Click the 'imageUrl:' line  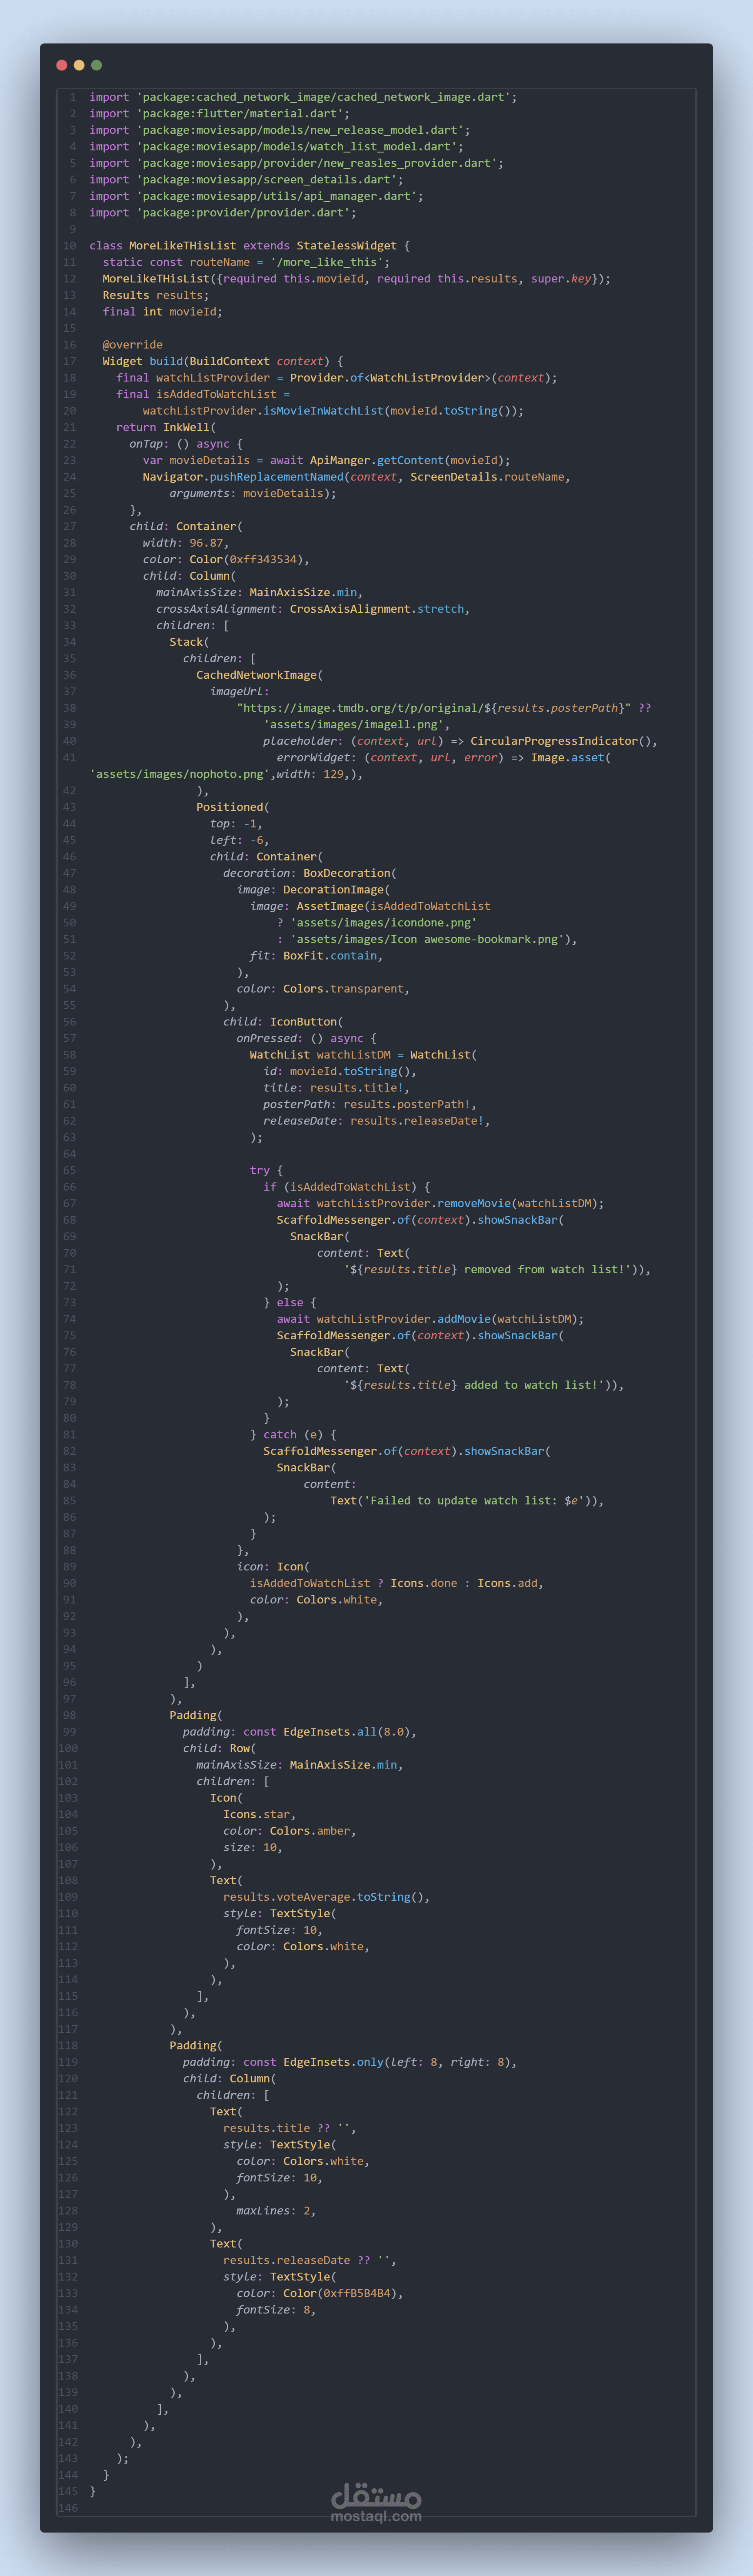[239, 691]
